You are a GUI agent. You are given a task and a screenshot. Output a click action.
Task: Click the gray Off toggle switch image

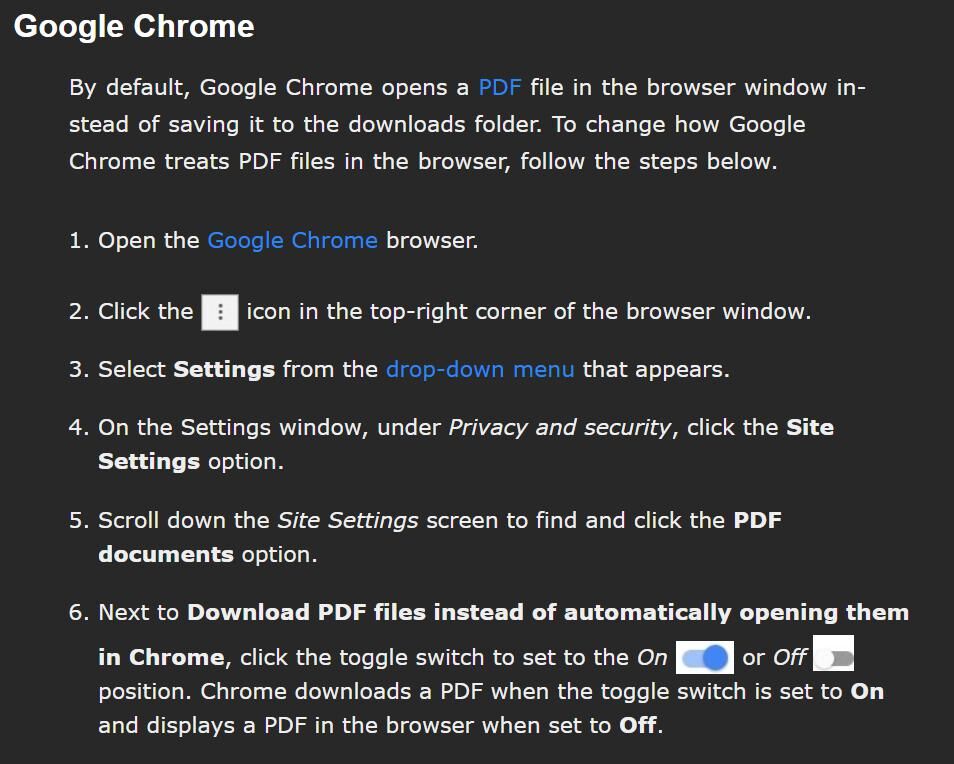pos(833,657)
